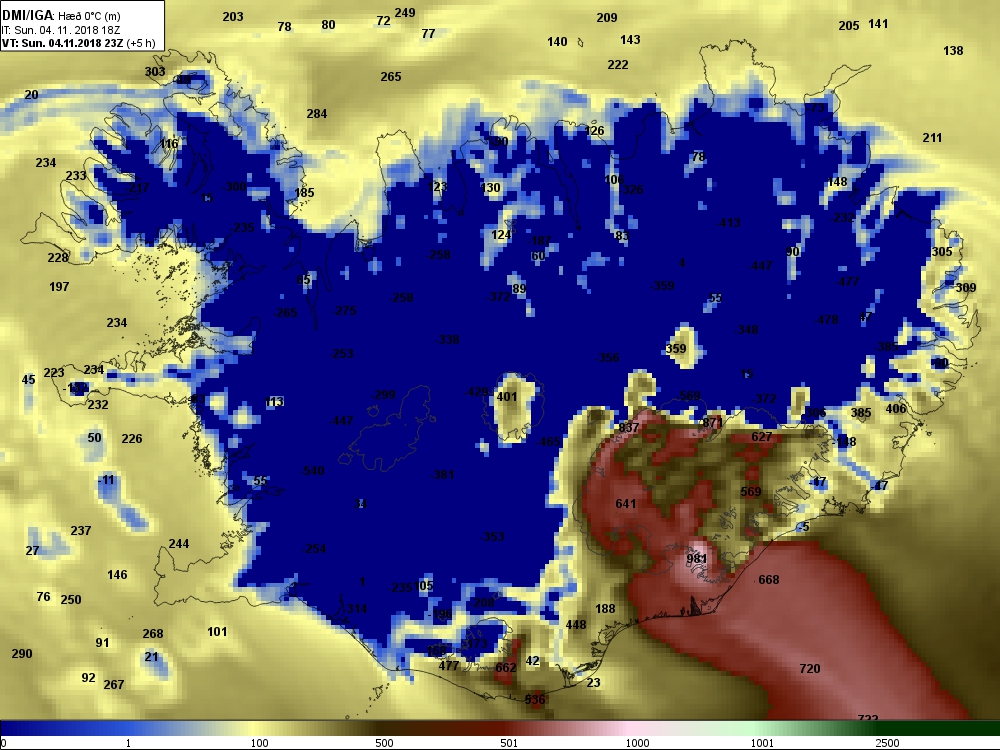Click the map value '267'
This screenshot has height=750, width=1000.
tap(114, 685)
